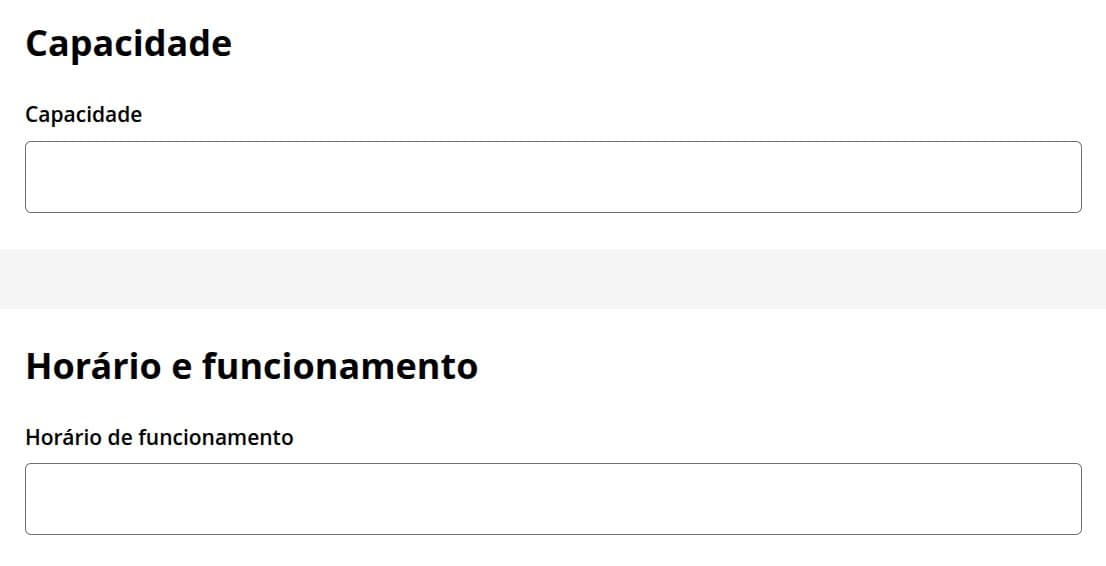Click the bold Horário e funcionamento title
This screenshot has height=566, width=1106.
[x=251, y=367]
